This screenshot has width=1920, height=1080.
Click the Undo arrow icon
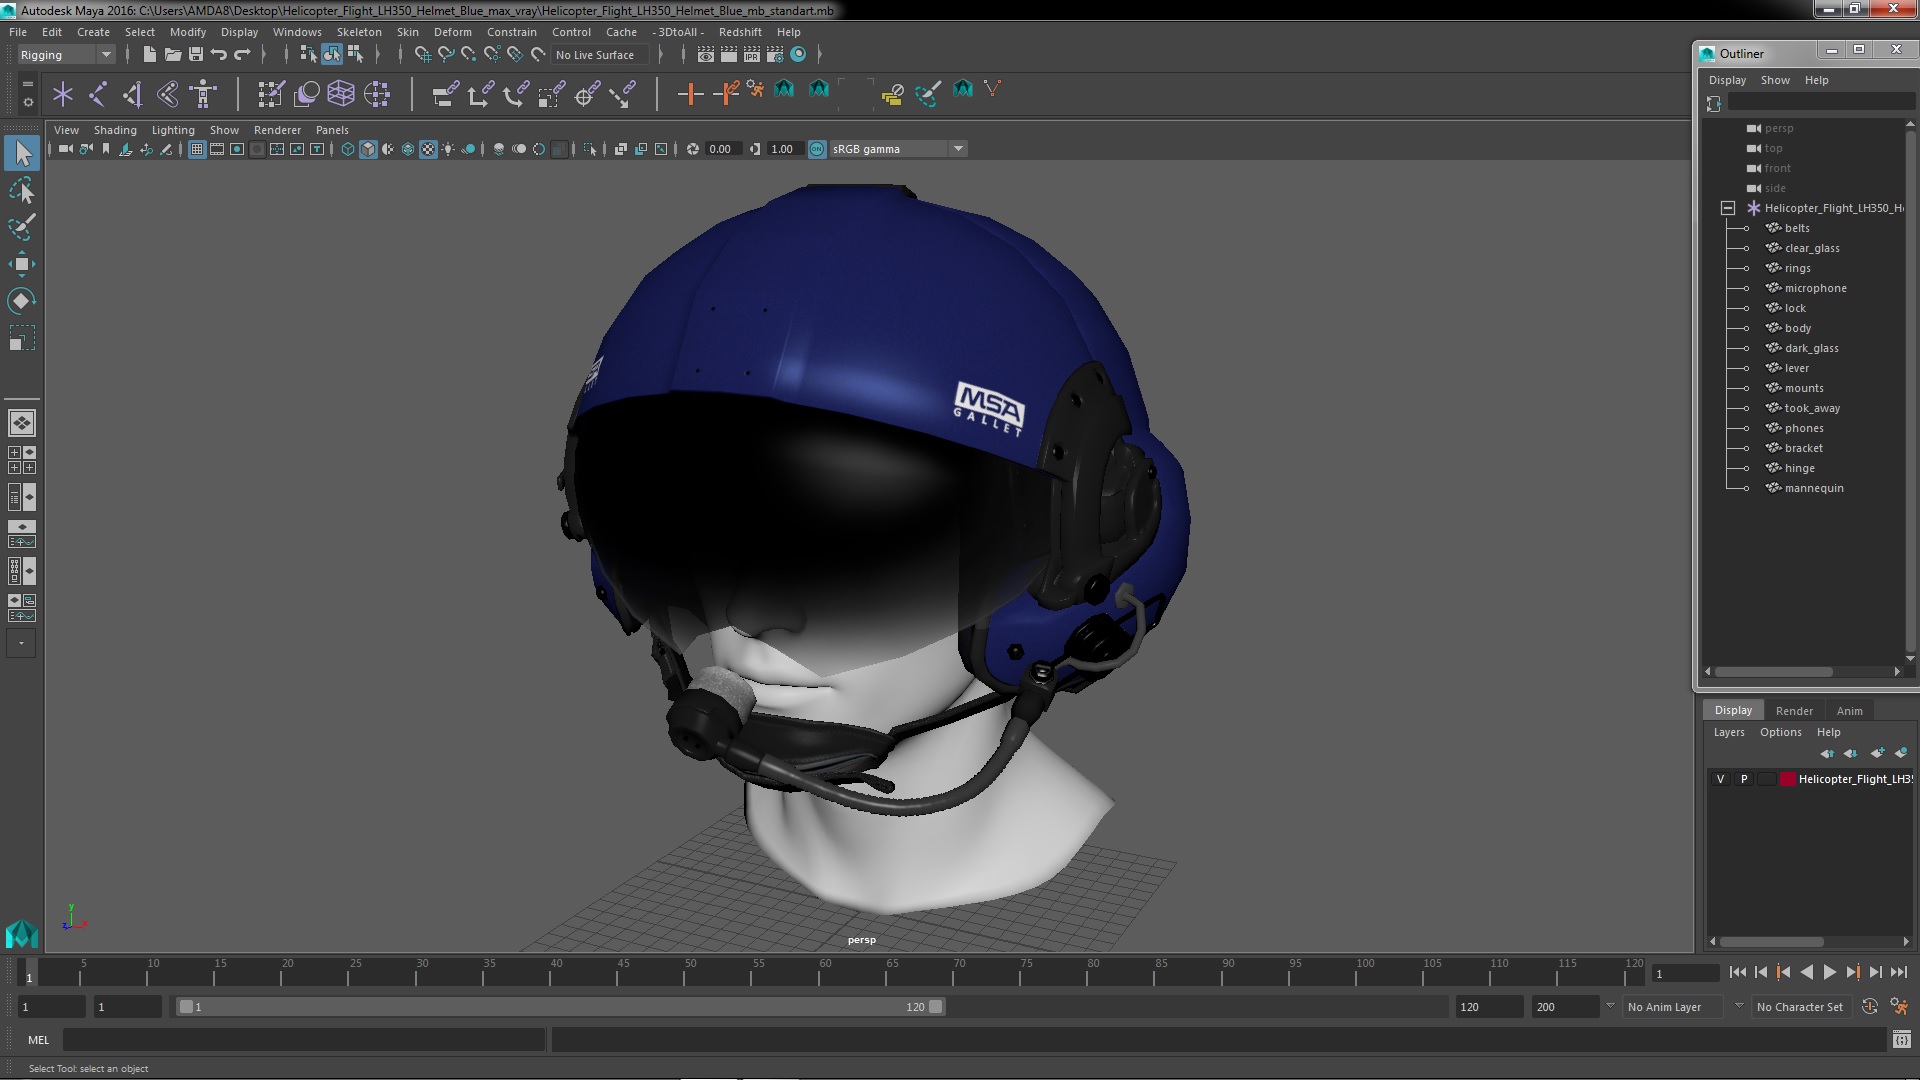(219, 55)
